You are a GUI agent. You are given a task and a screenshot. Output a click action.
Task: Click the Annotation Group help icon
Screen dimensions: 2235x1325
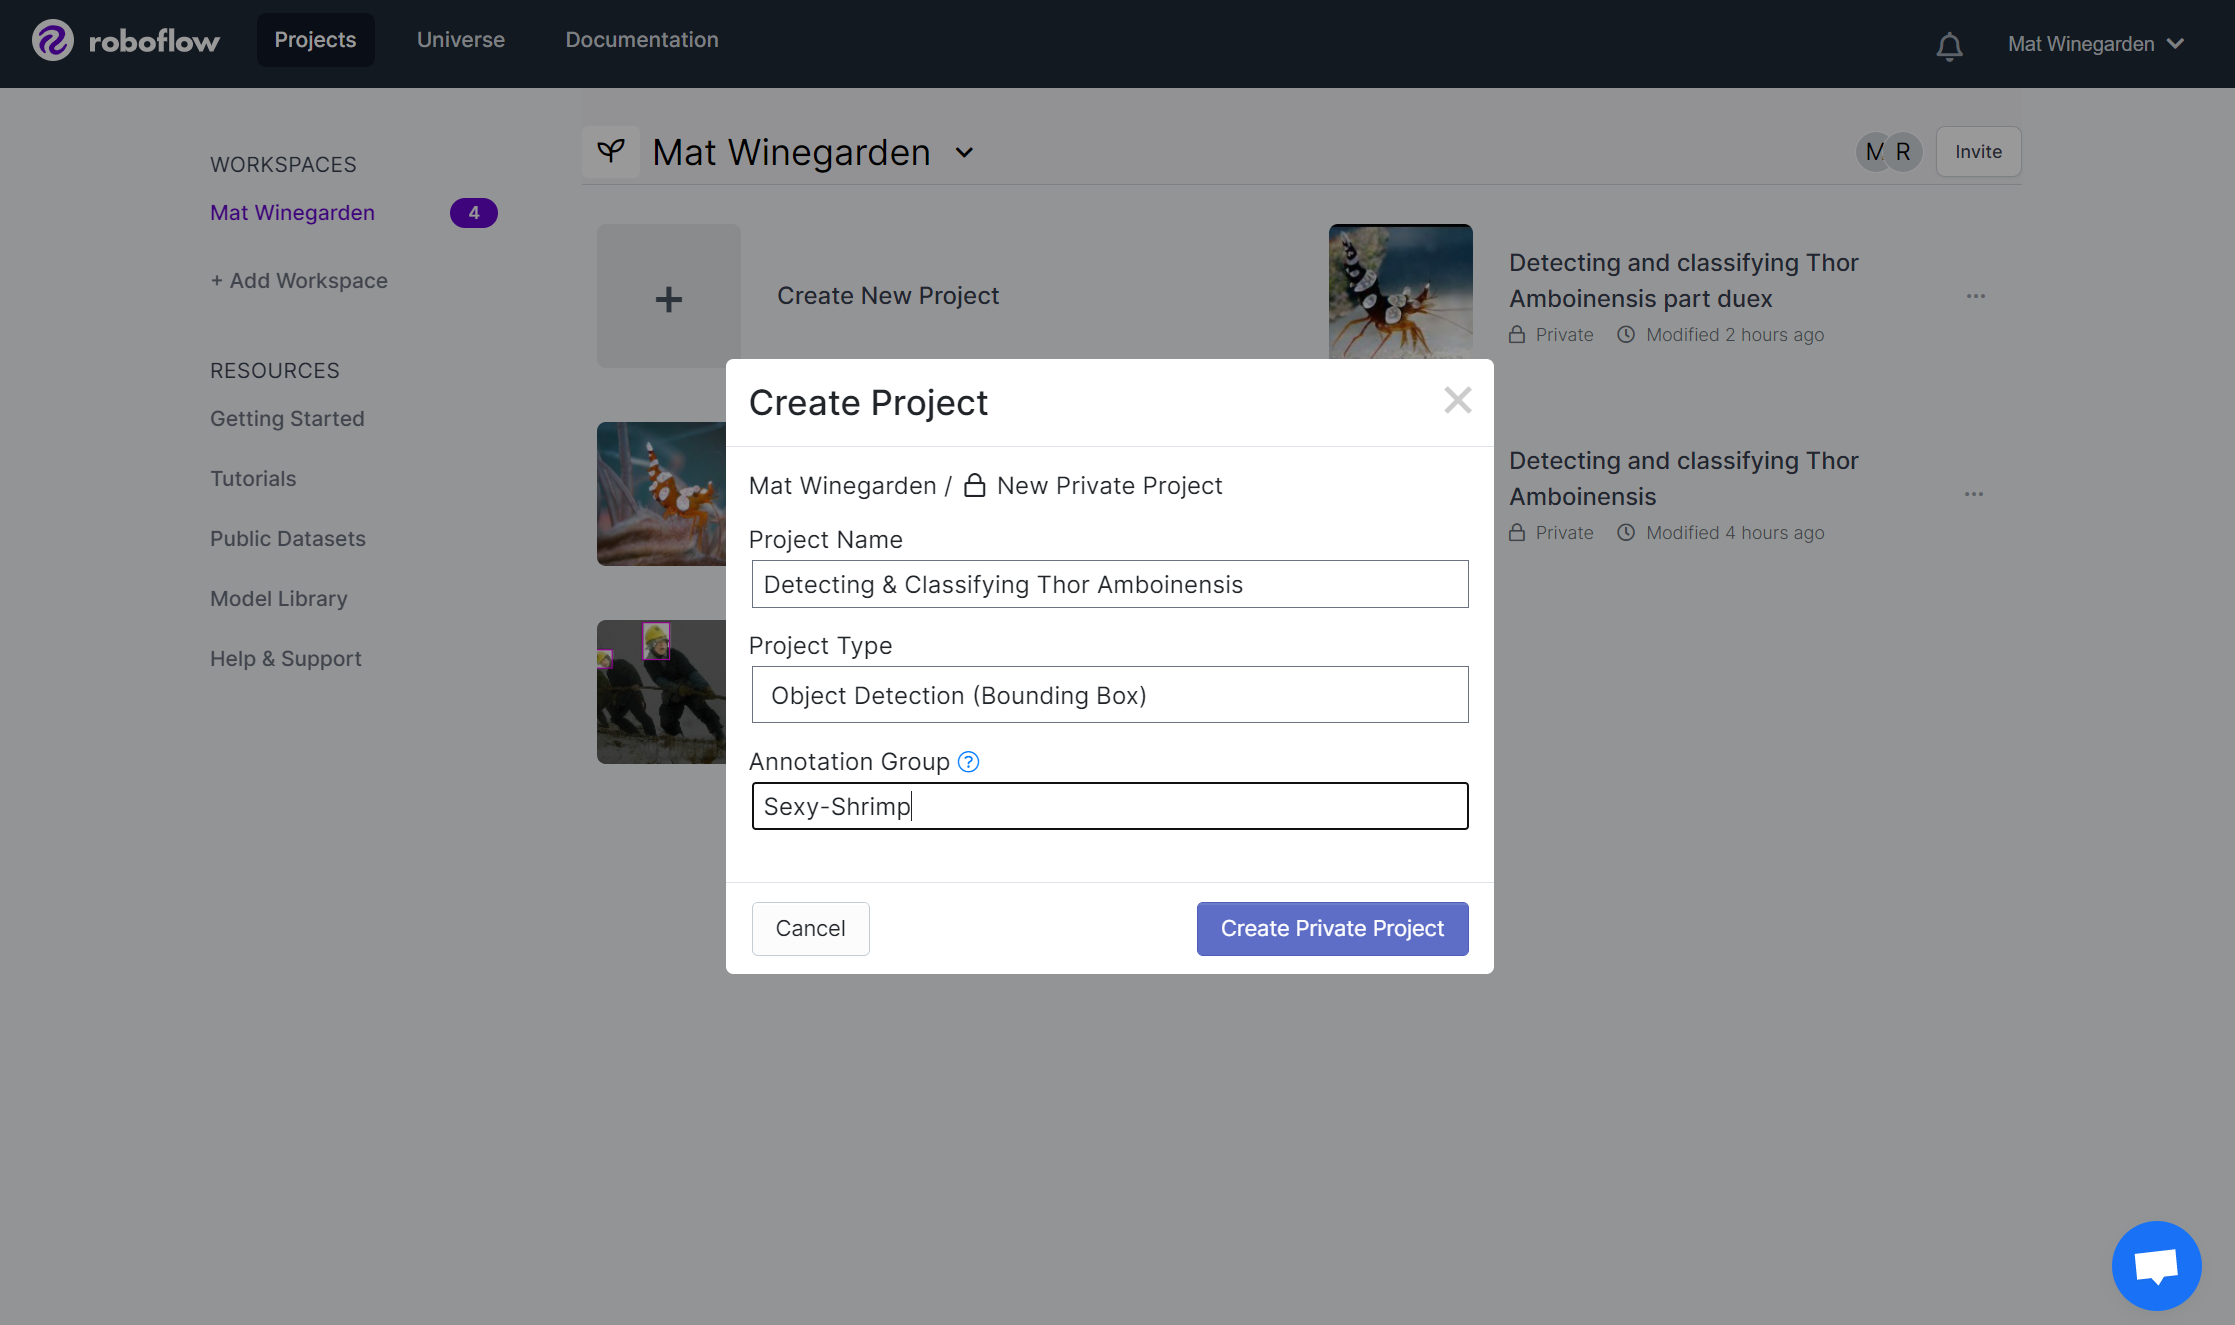tap(968, 762)
